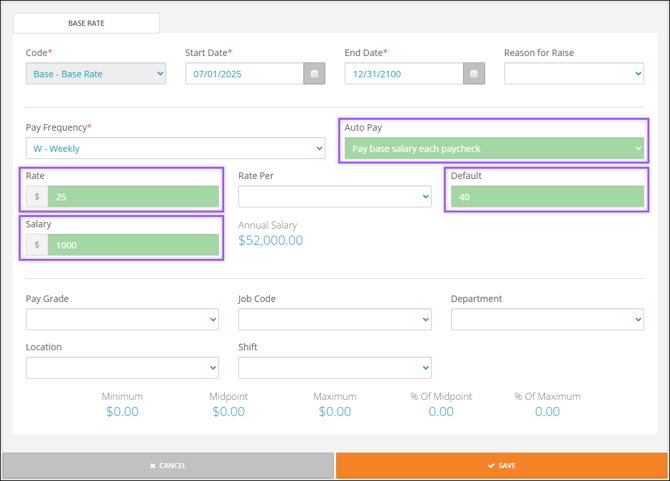The height and width of the screenshot is (481, 670).
Task: Click the End Date field 12/31/2100
Action: (404, 73)
